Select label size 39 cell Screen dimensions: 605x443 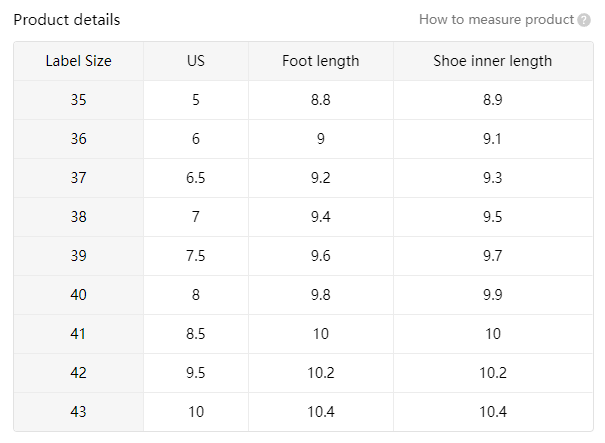coord(79,256)
